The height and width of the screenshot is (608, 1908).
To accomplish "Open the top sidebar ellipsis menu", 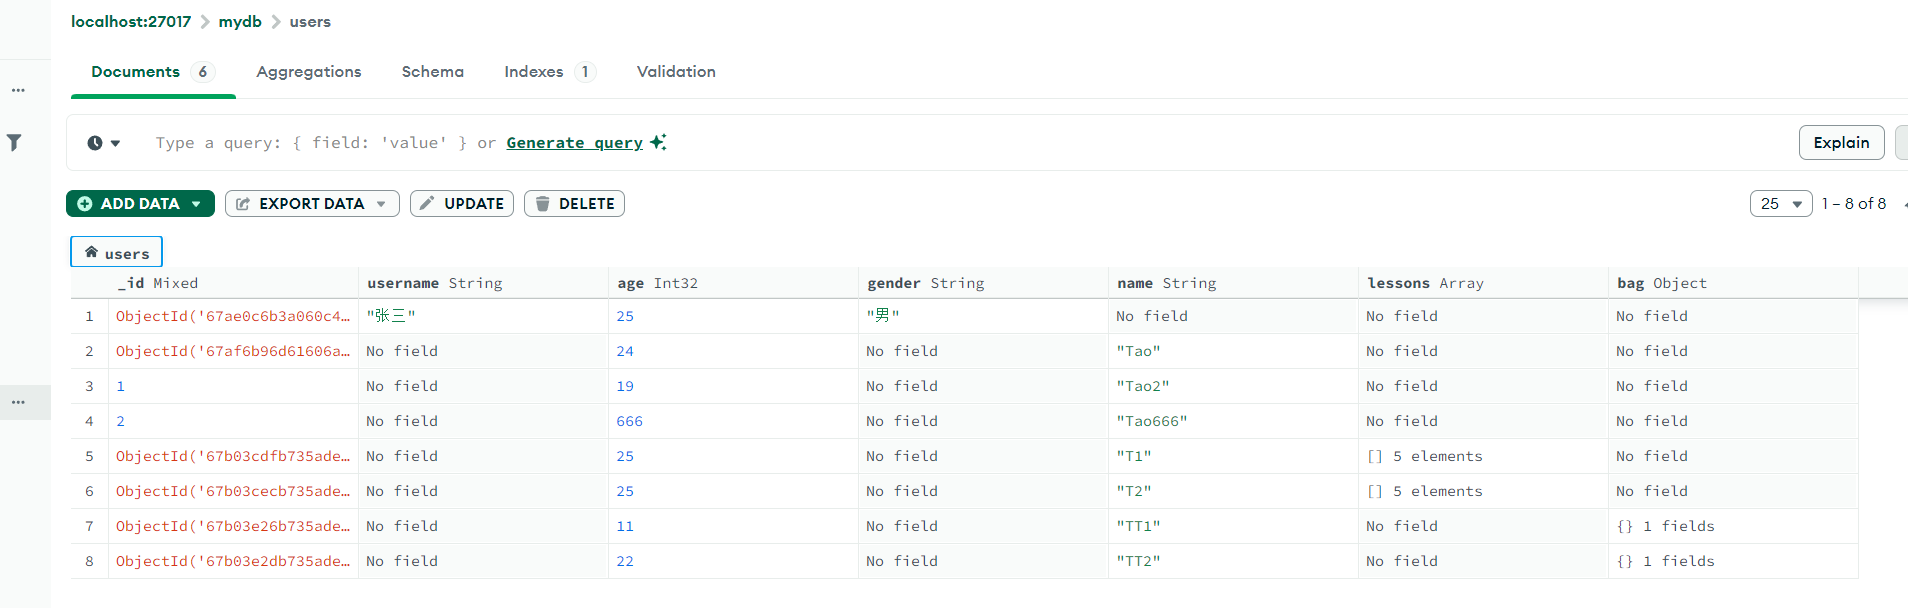I will click(x=18, y=90).
